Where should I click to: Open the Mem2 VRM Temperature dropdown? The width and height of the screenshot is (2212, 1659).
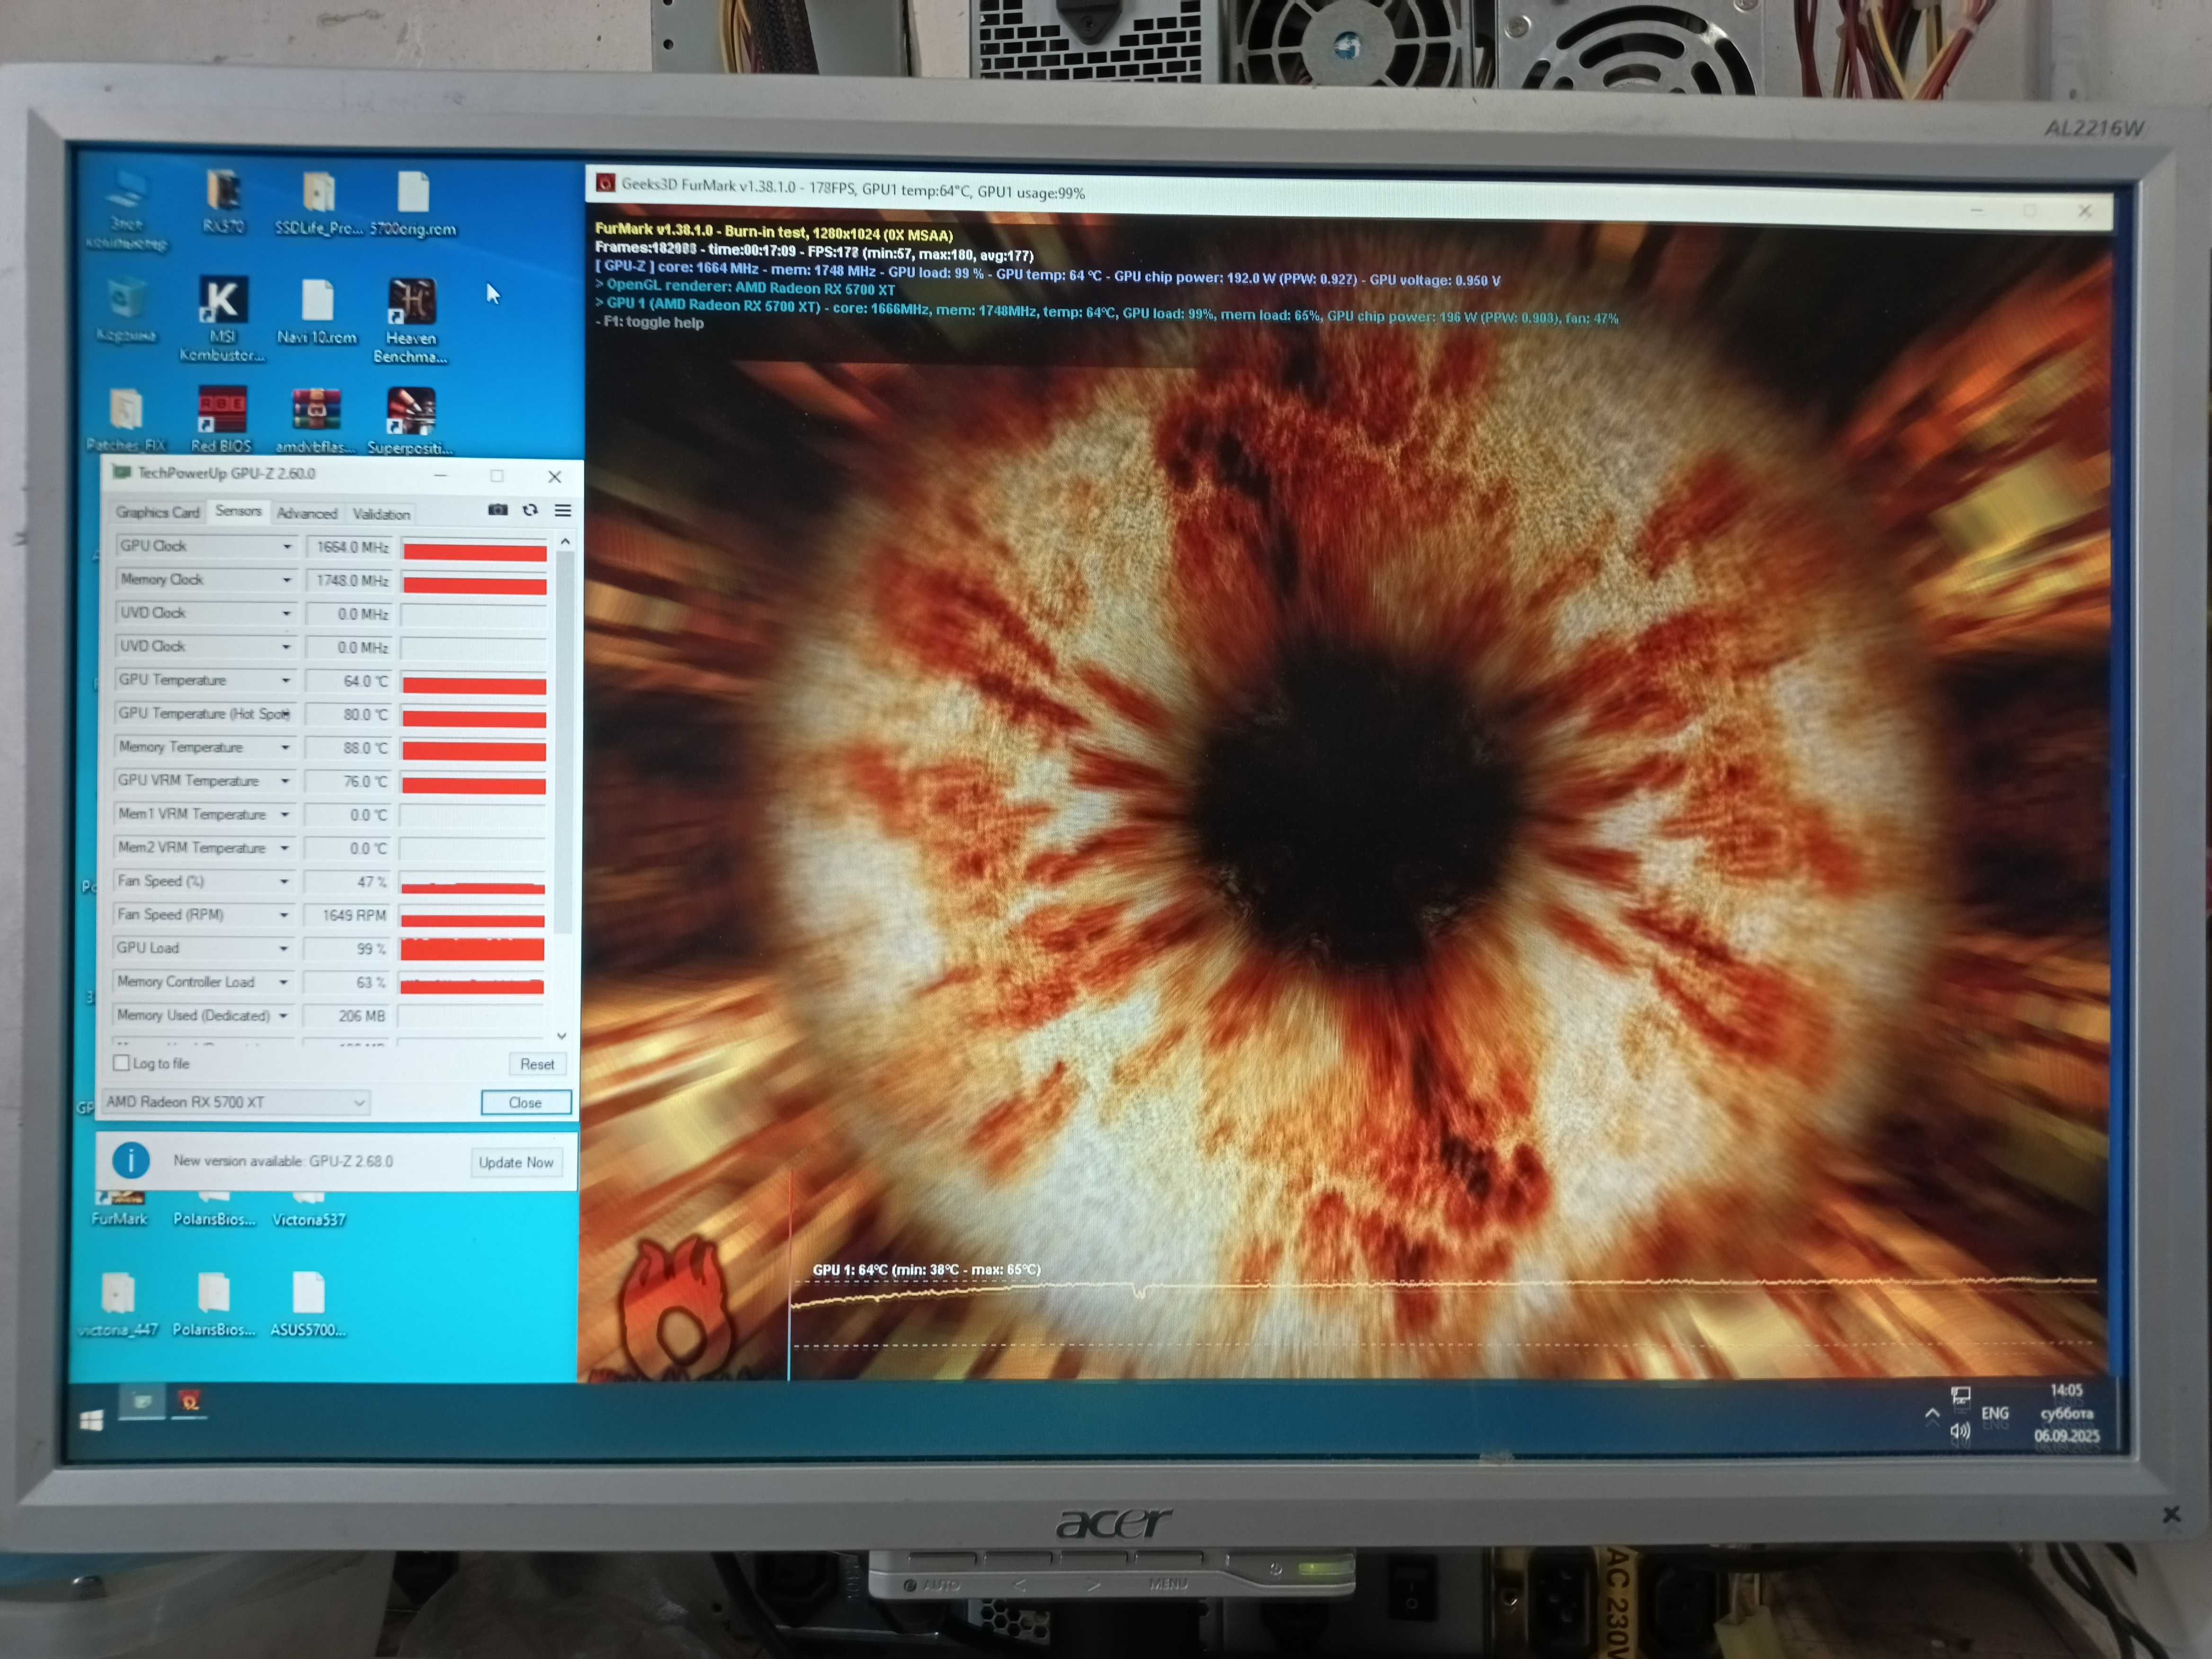284,848
